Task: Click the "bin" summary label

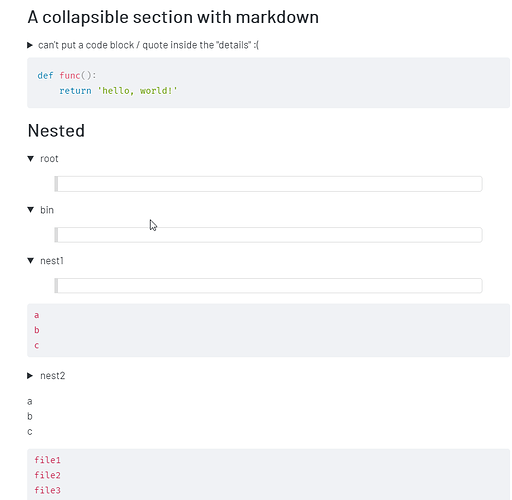Action: (x=47, y=210)
